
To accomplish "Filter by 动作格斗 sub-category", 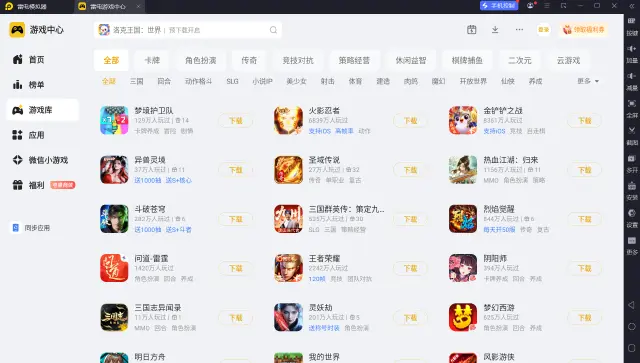I will (x=198, y=81).
